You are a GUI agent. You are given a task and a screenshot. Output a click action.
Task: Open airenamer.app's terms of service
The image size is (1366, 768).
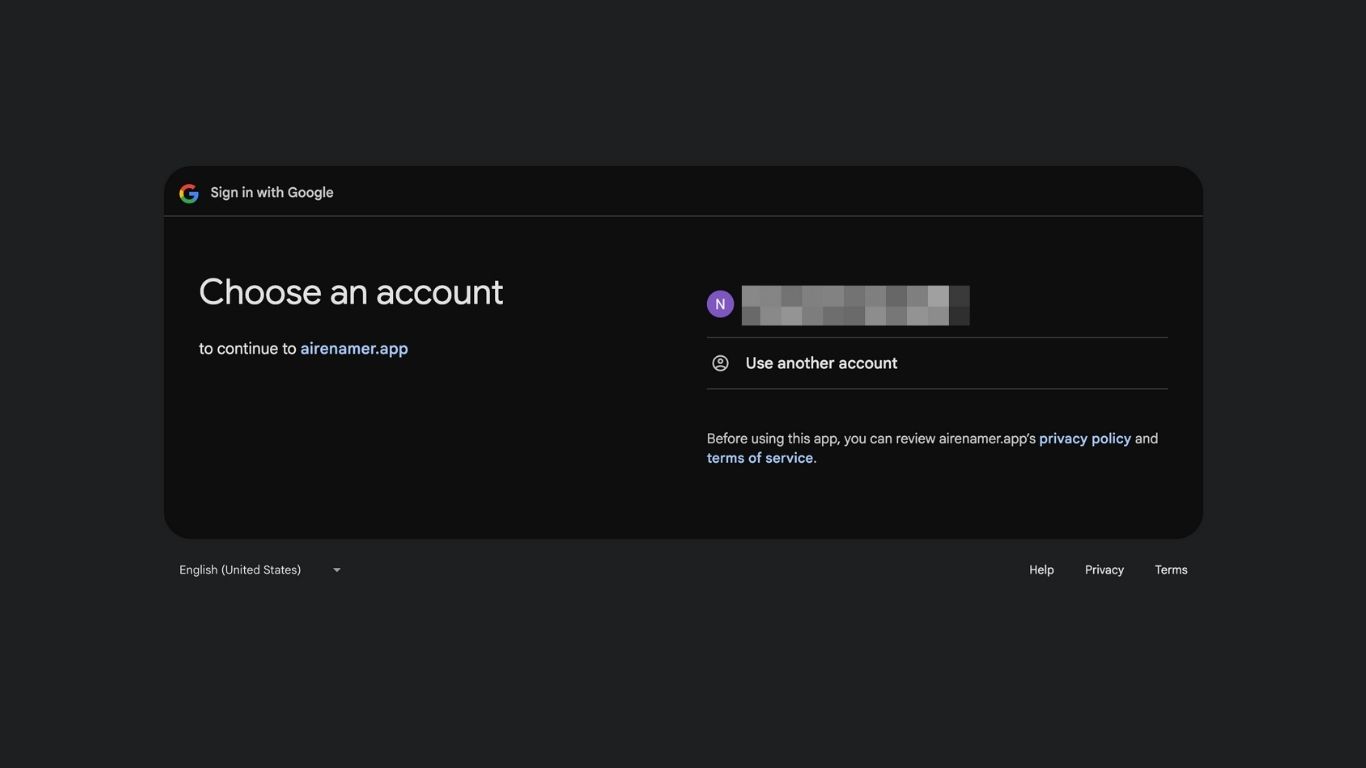(x=760, y=457)
